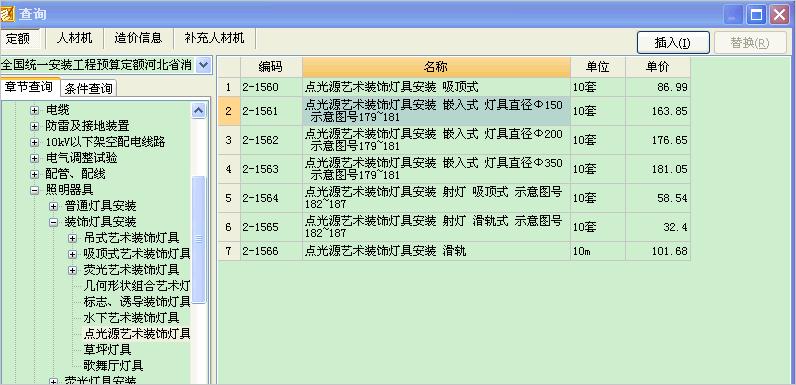Select row code 2-1565
796x385 pixels.
[x=271, y=227]
